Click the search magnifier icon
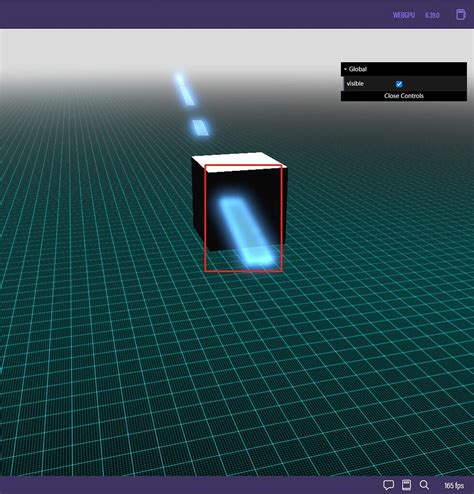Screen dimensions: 474x494 [424, 485]
